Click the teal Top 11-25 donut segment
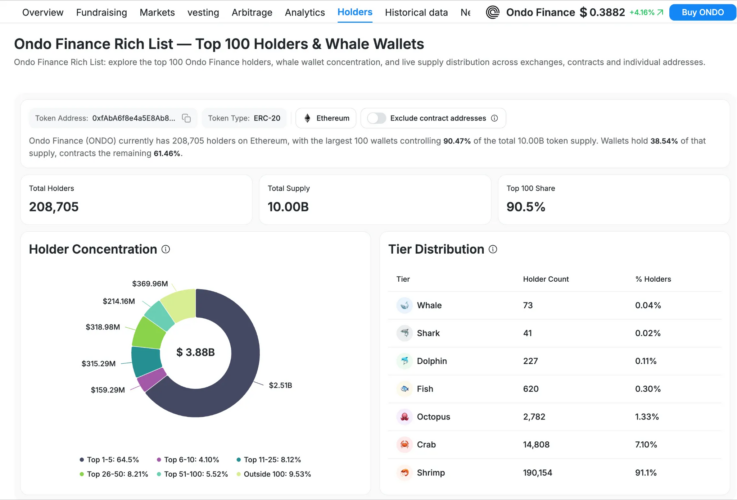 pos(146,361)
